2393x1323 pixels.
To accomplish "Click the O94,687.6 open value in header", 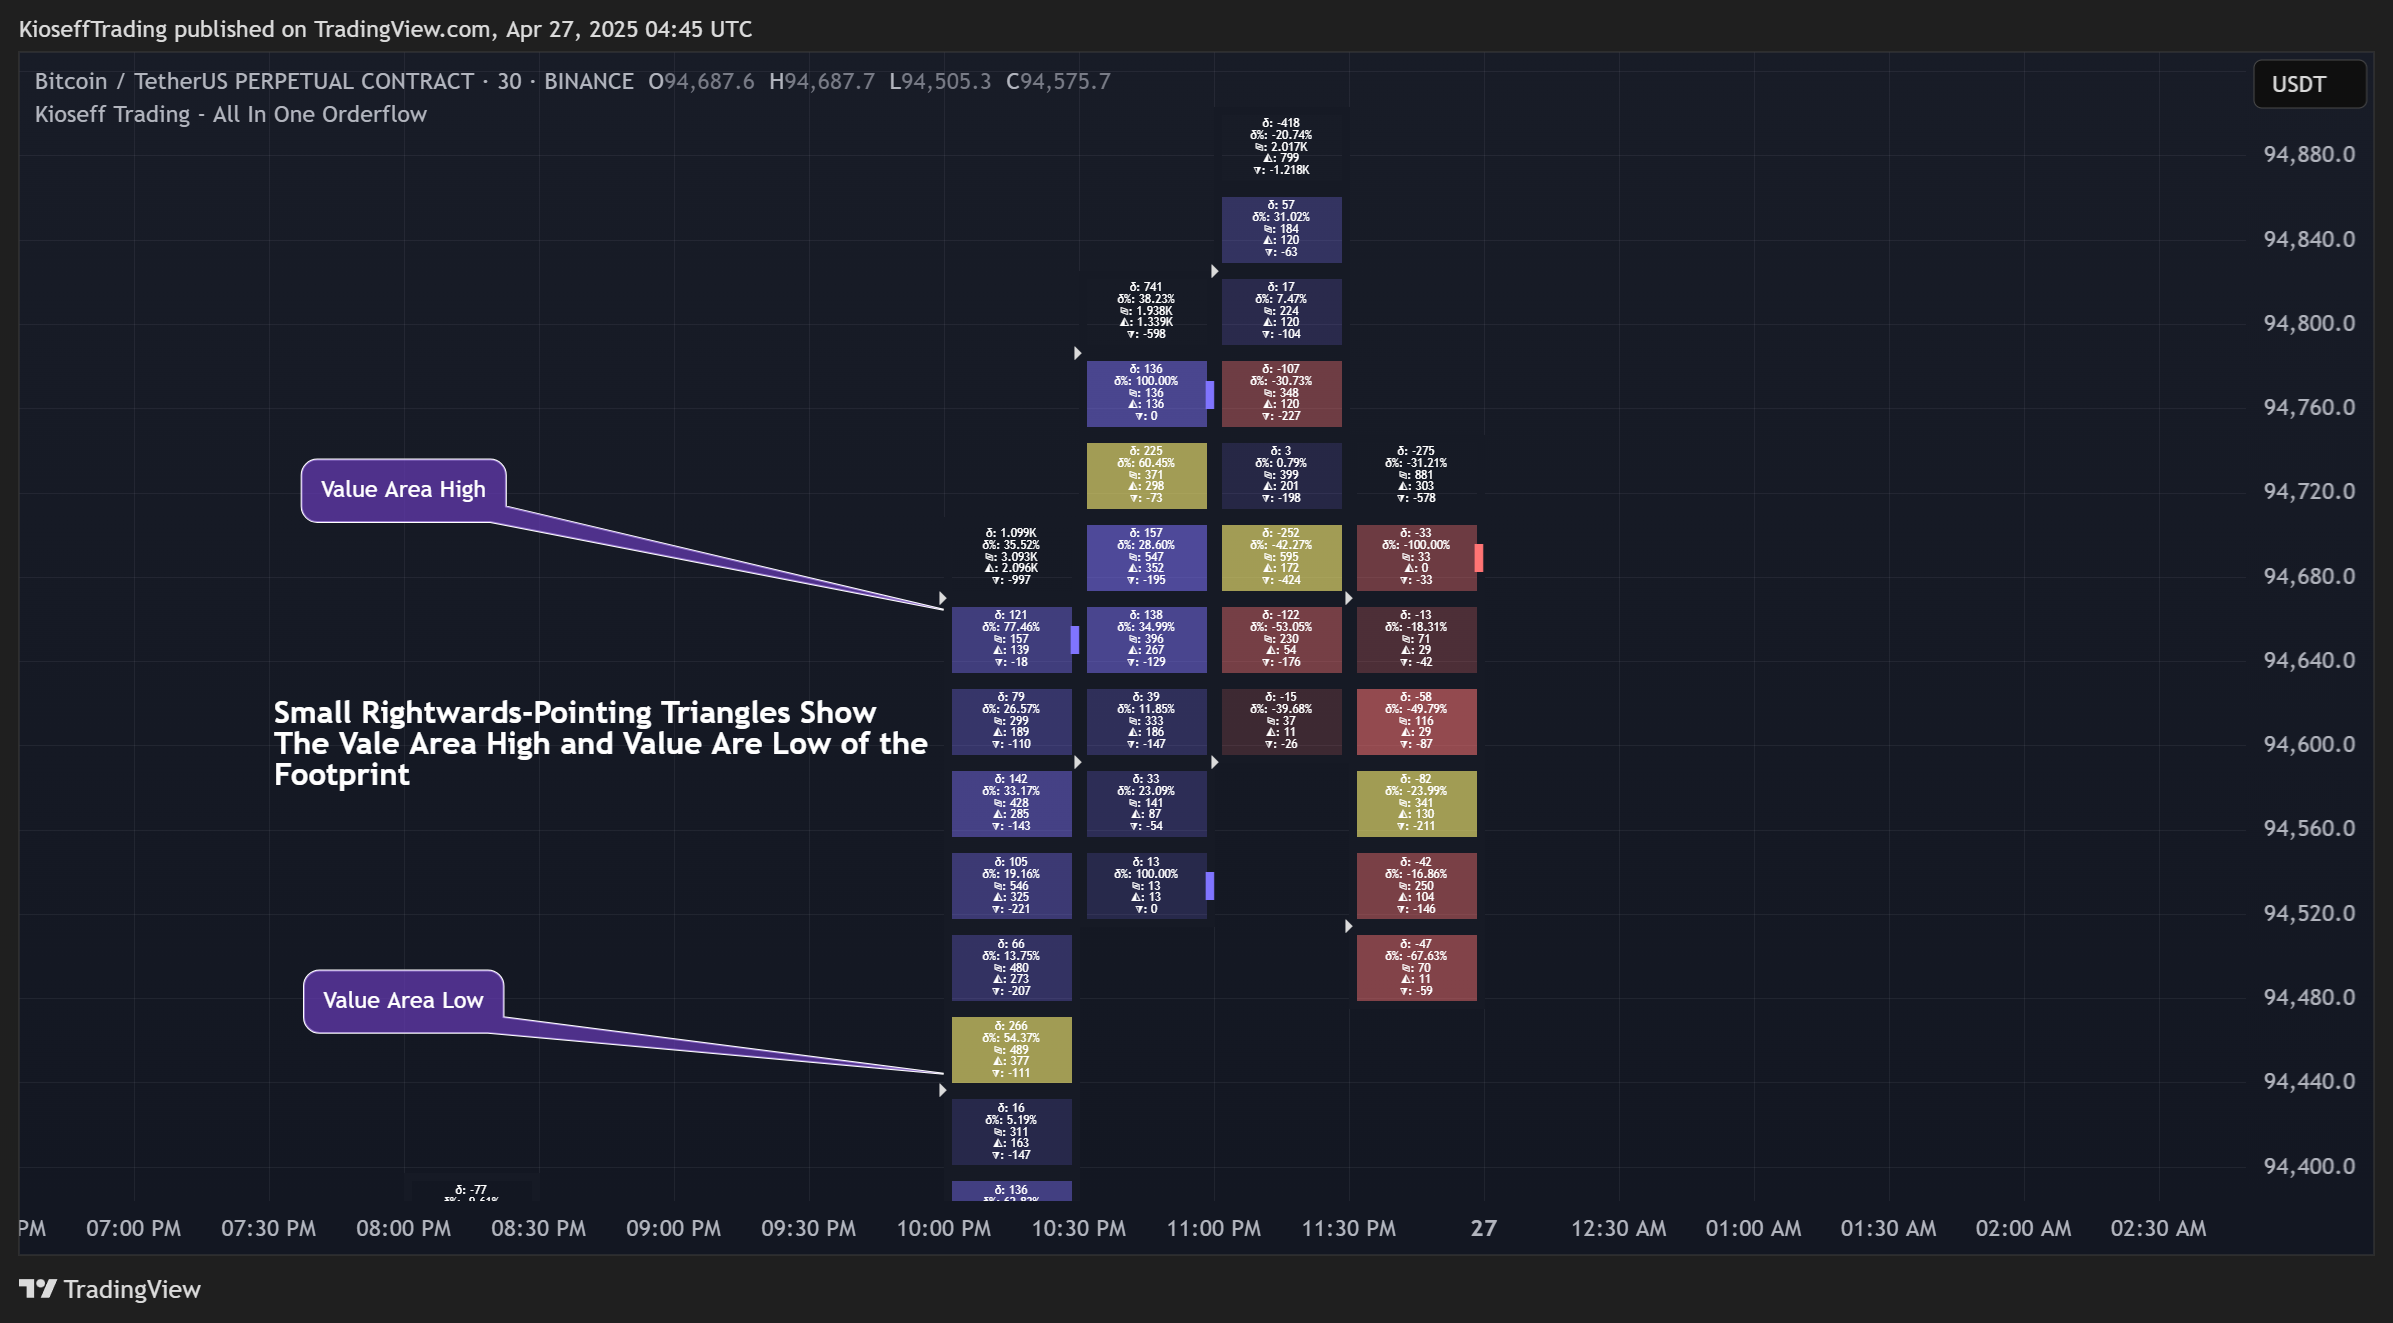I will click(701, 81).
